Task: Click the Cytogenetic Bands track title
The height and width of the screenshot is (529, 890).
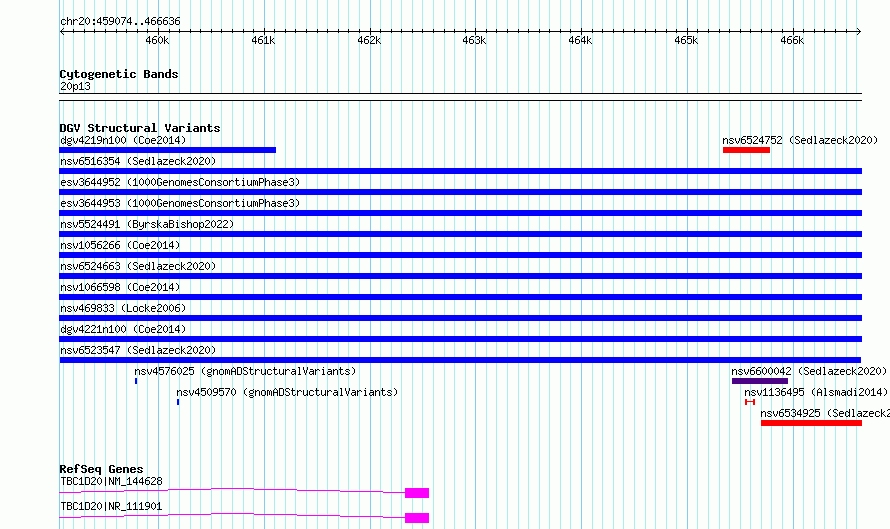Action: tap(119, 74)
